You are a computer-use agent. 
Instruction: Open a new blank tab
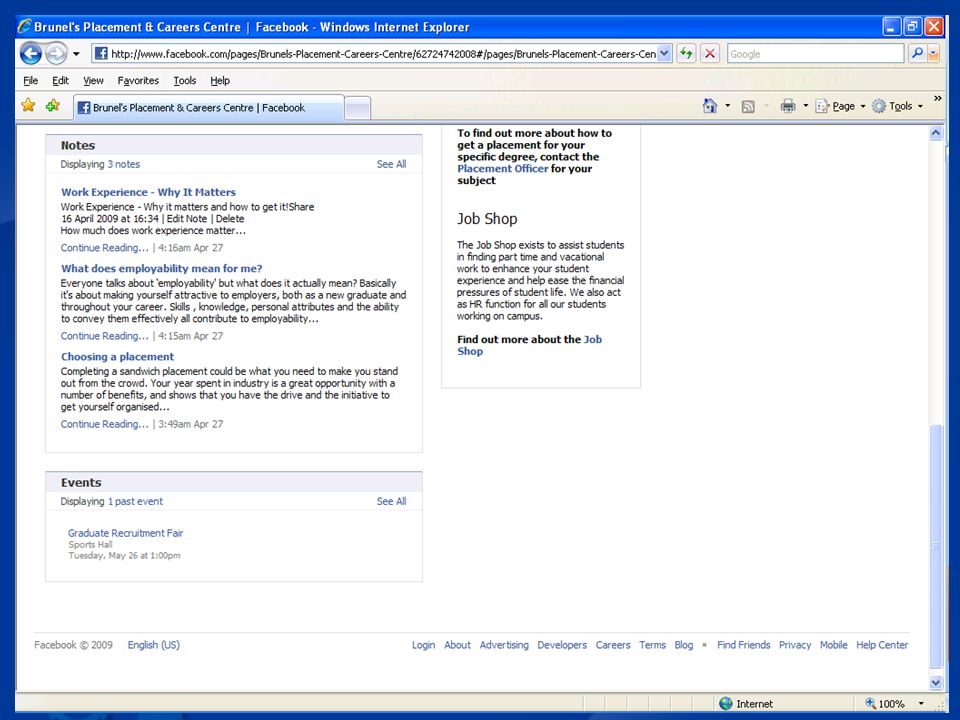(358, 108)
